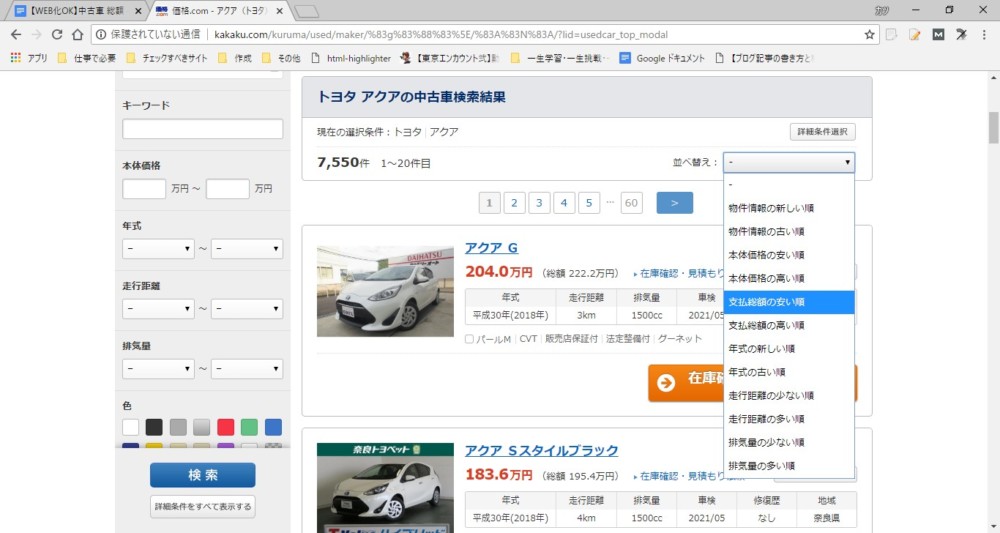The width and height of the screenshot is (1000, 533).
Task: Go to results page 2
Action: (x=514, y=203)
